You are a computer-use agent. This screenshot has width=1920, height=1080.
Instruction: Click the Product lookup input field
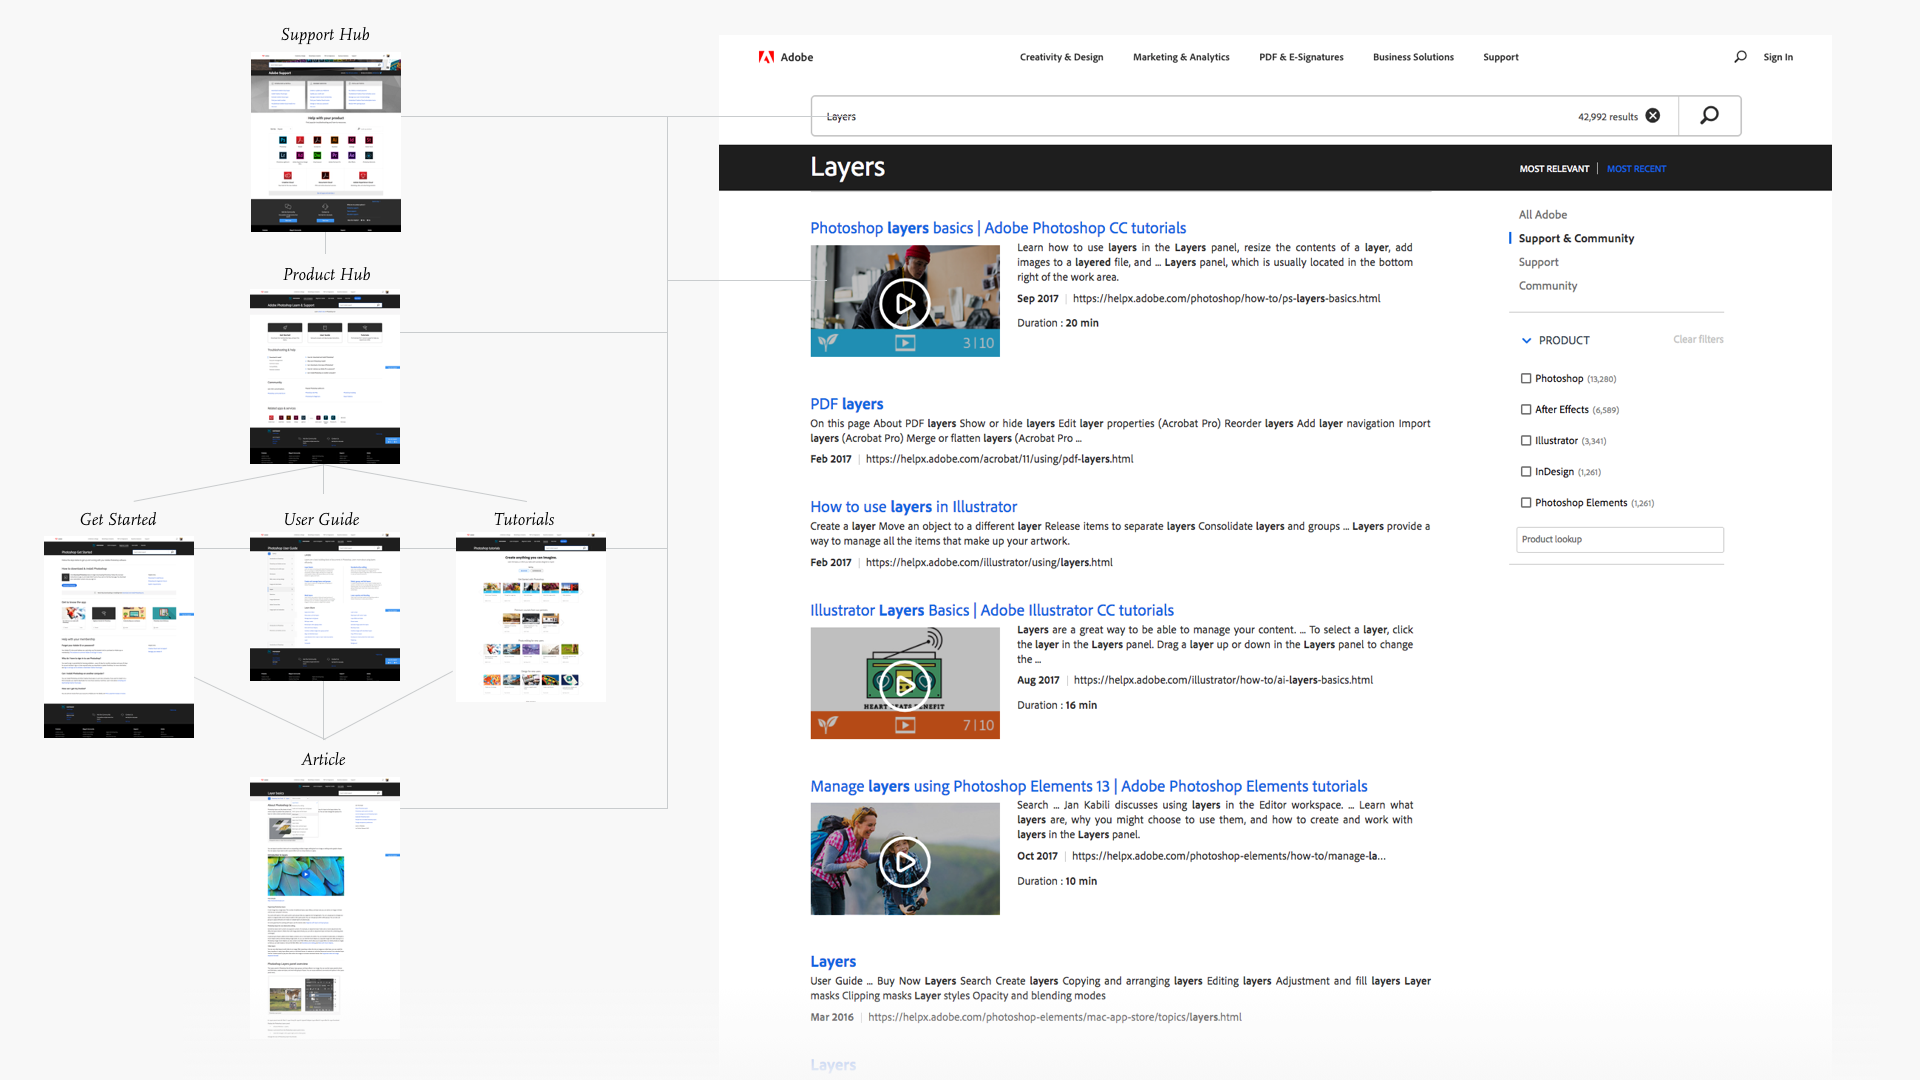pyautogui.click(x=1619, y=538)
